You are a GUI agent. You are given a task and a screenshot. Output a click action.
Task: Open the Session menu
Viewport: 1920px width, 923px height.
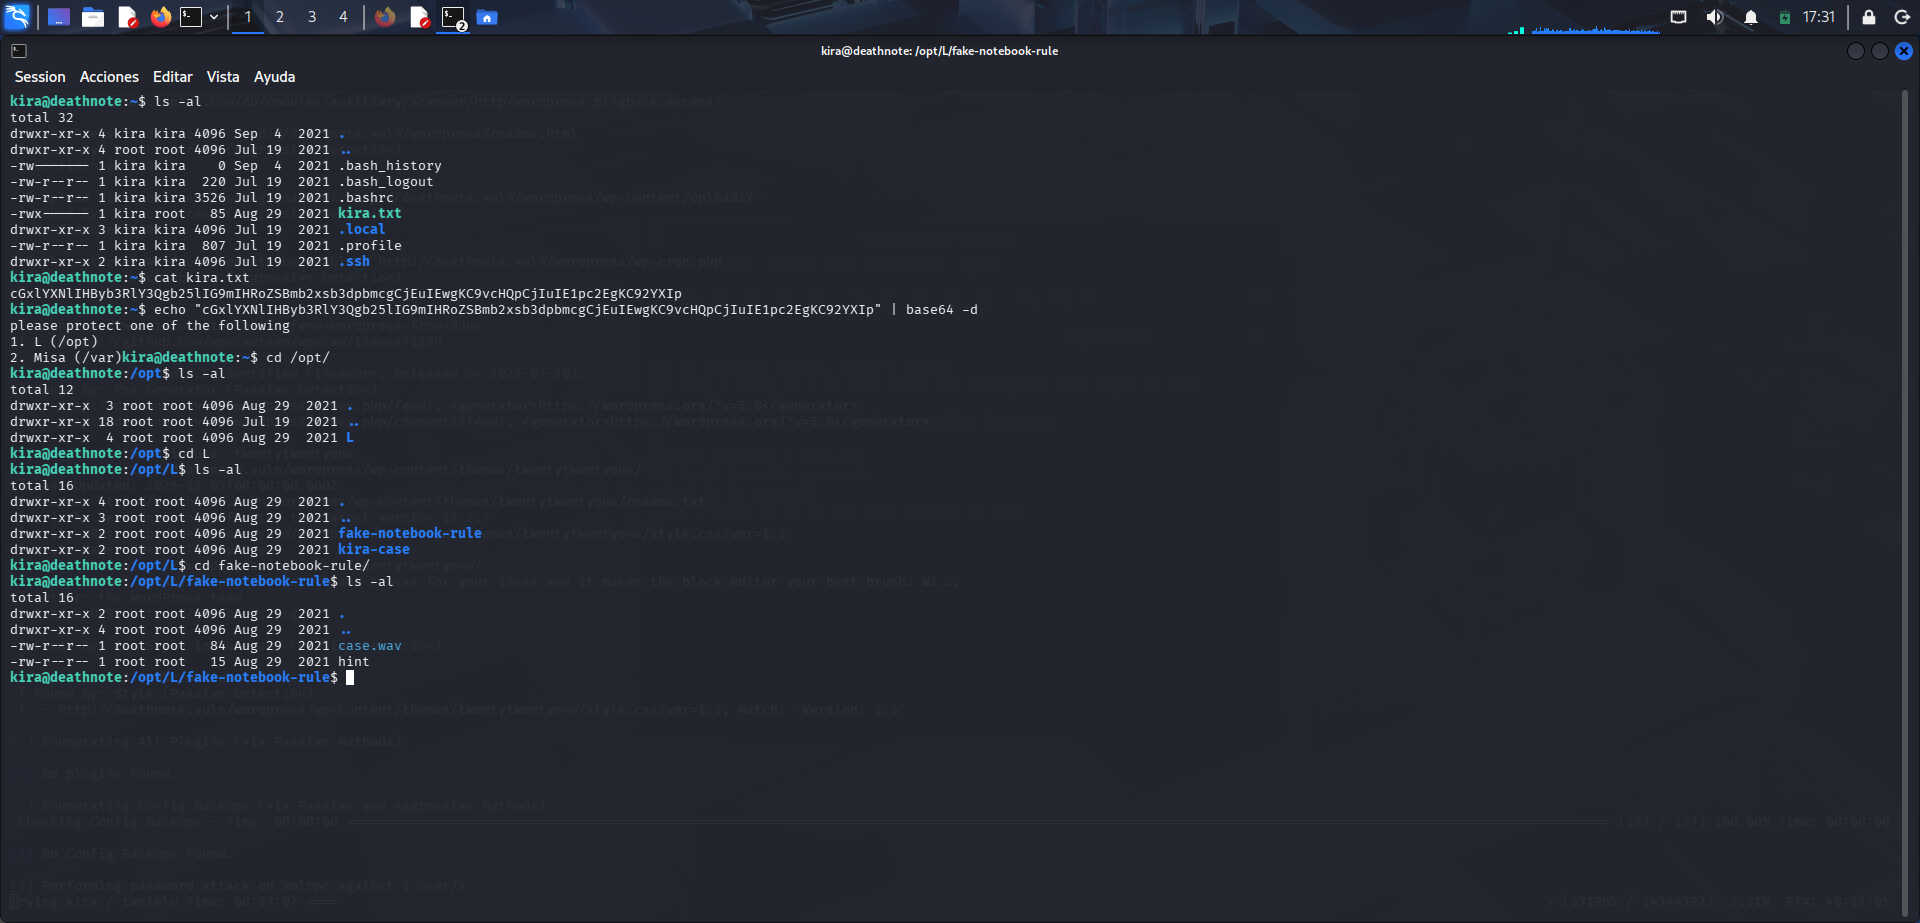tap(40, 77)
